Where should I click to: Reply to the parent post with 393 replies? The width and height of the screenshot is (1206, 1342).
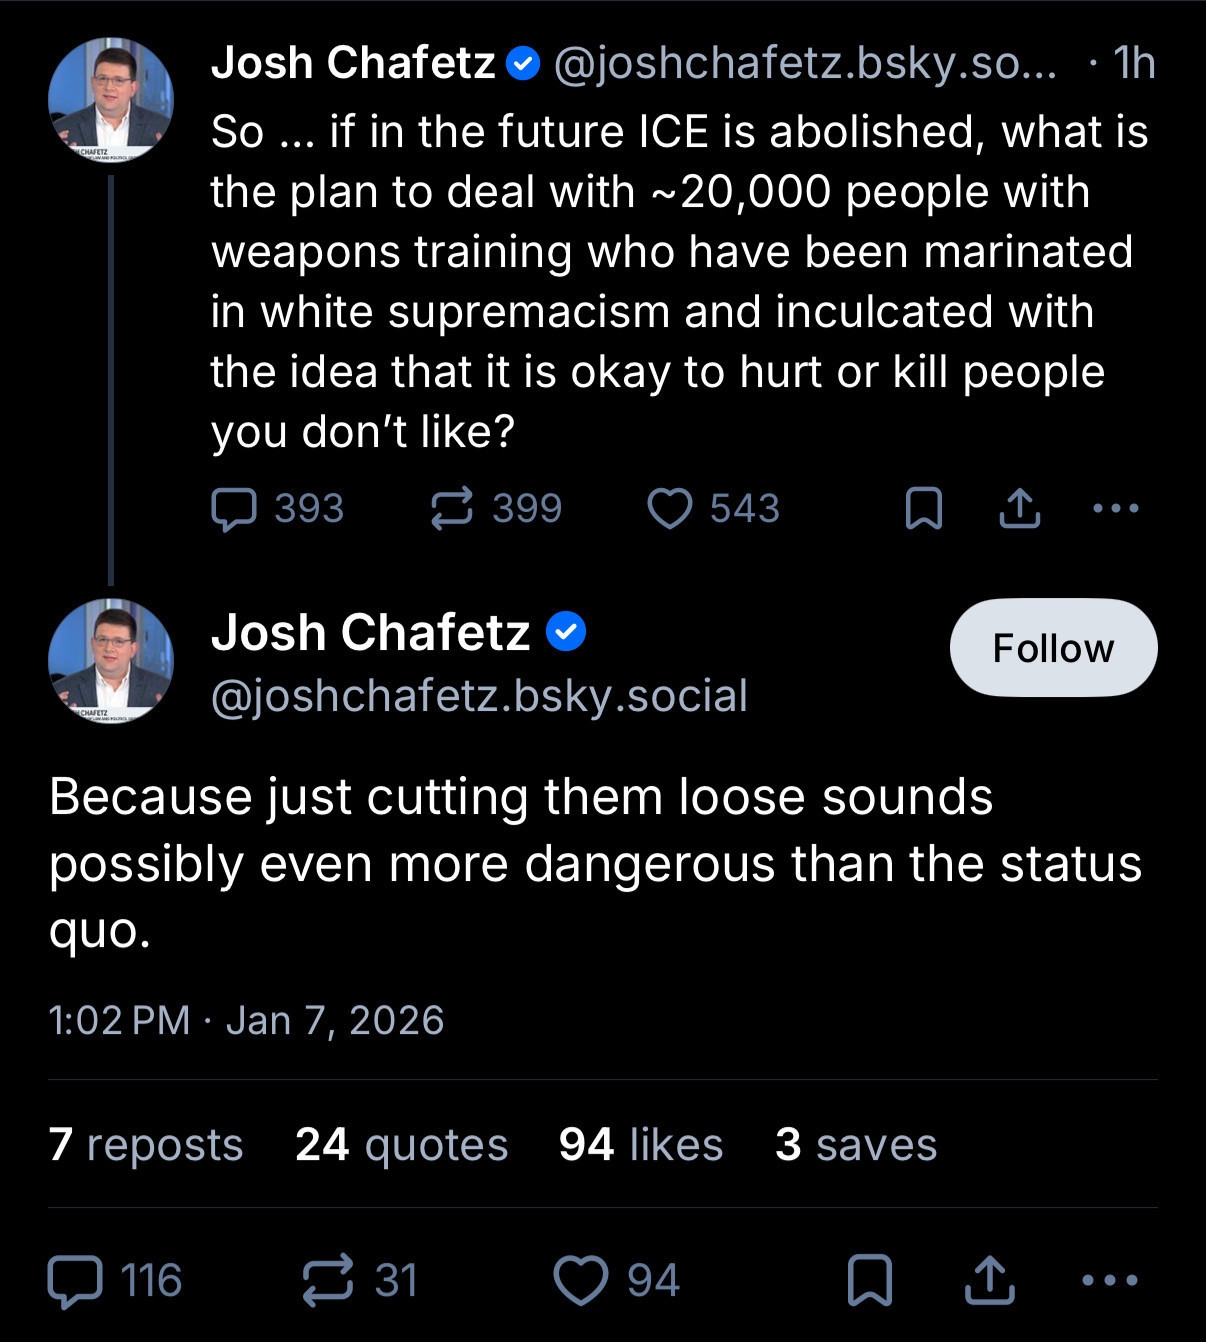tap(235, 508)
